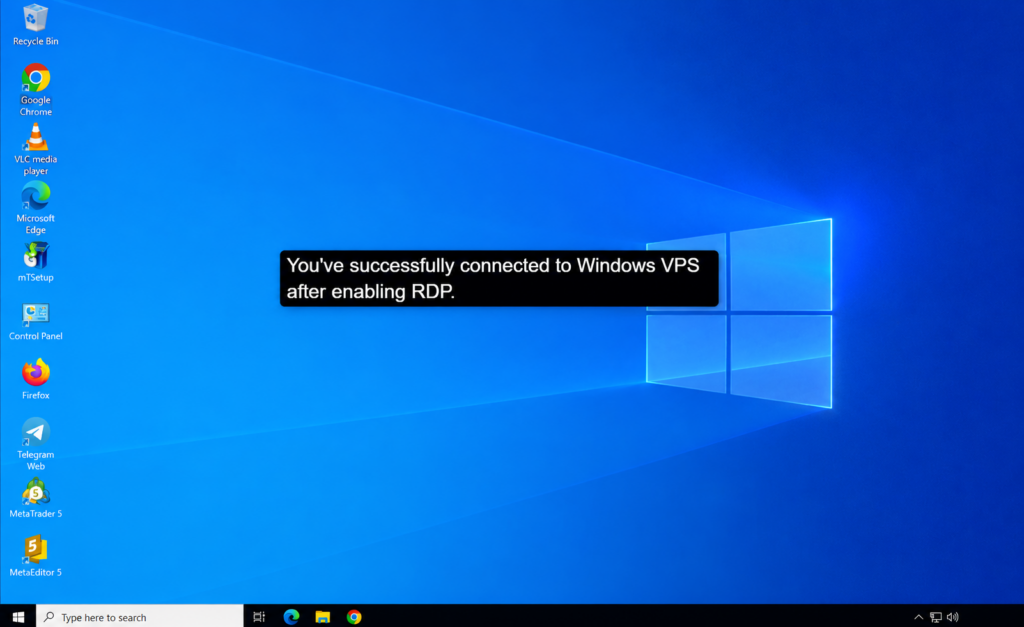Click the 'Type here to search' box
The width and height of the screenshot is (1024, 627).
(x=140, y=617)
